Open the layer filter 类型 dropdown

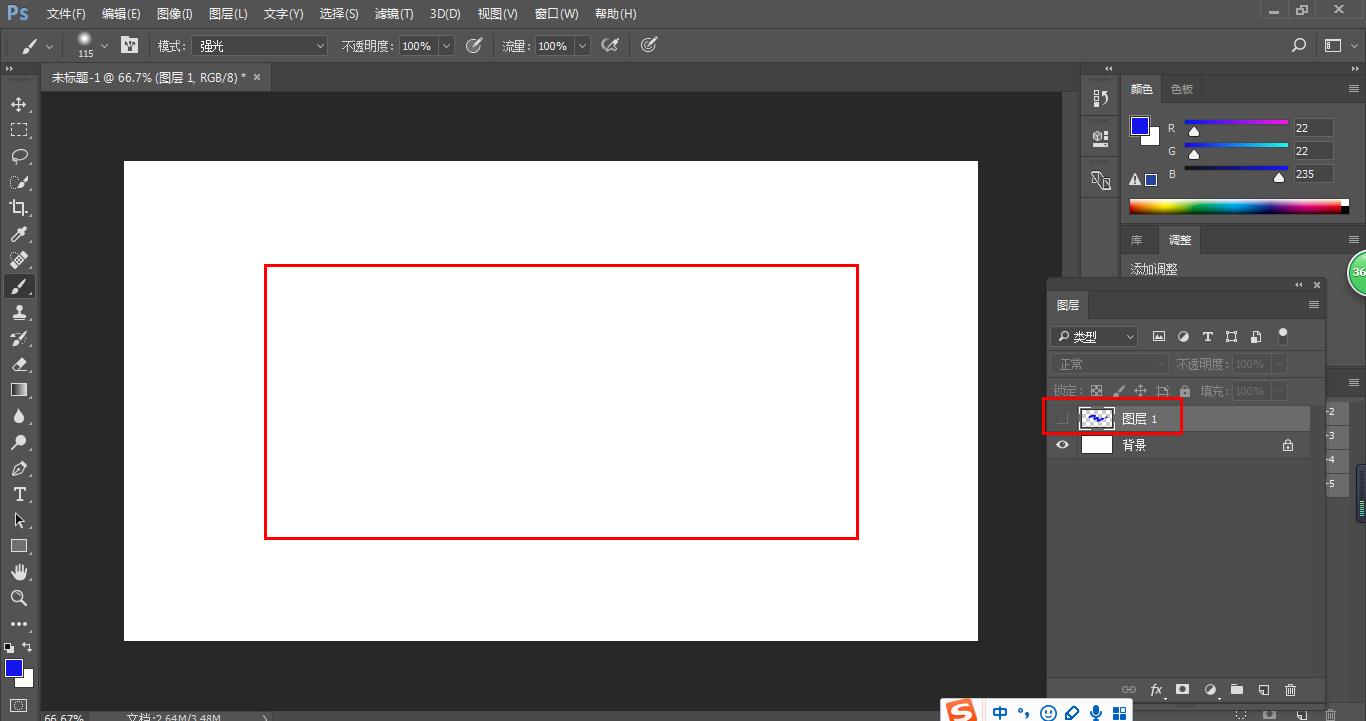pos(1095,337)
